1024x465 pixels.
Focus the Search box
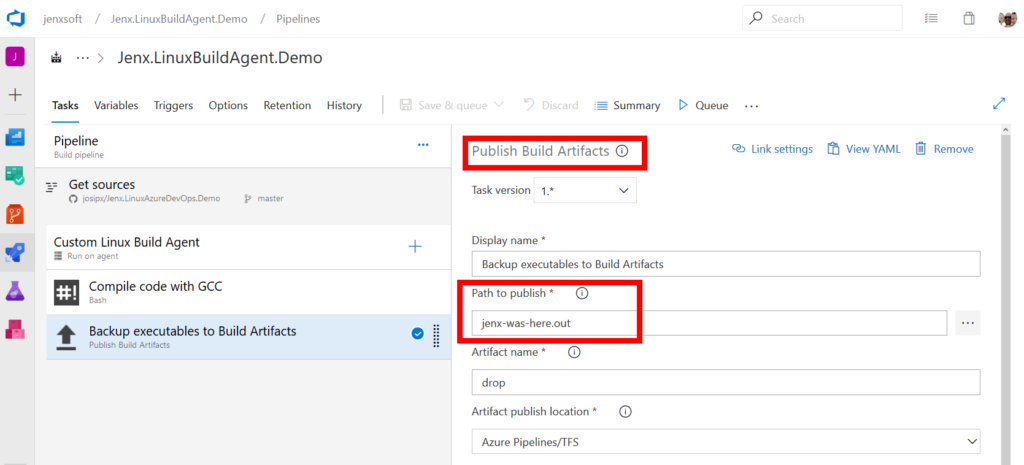822,18
